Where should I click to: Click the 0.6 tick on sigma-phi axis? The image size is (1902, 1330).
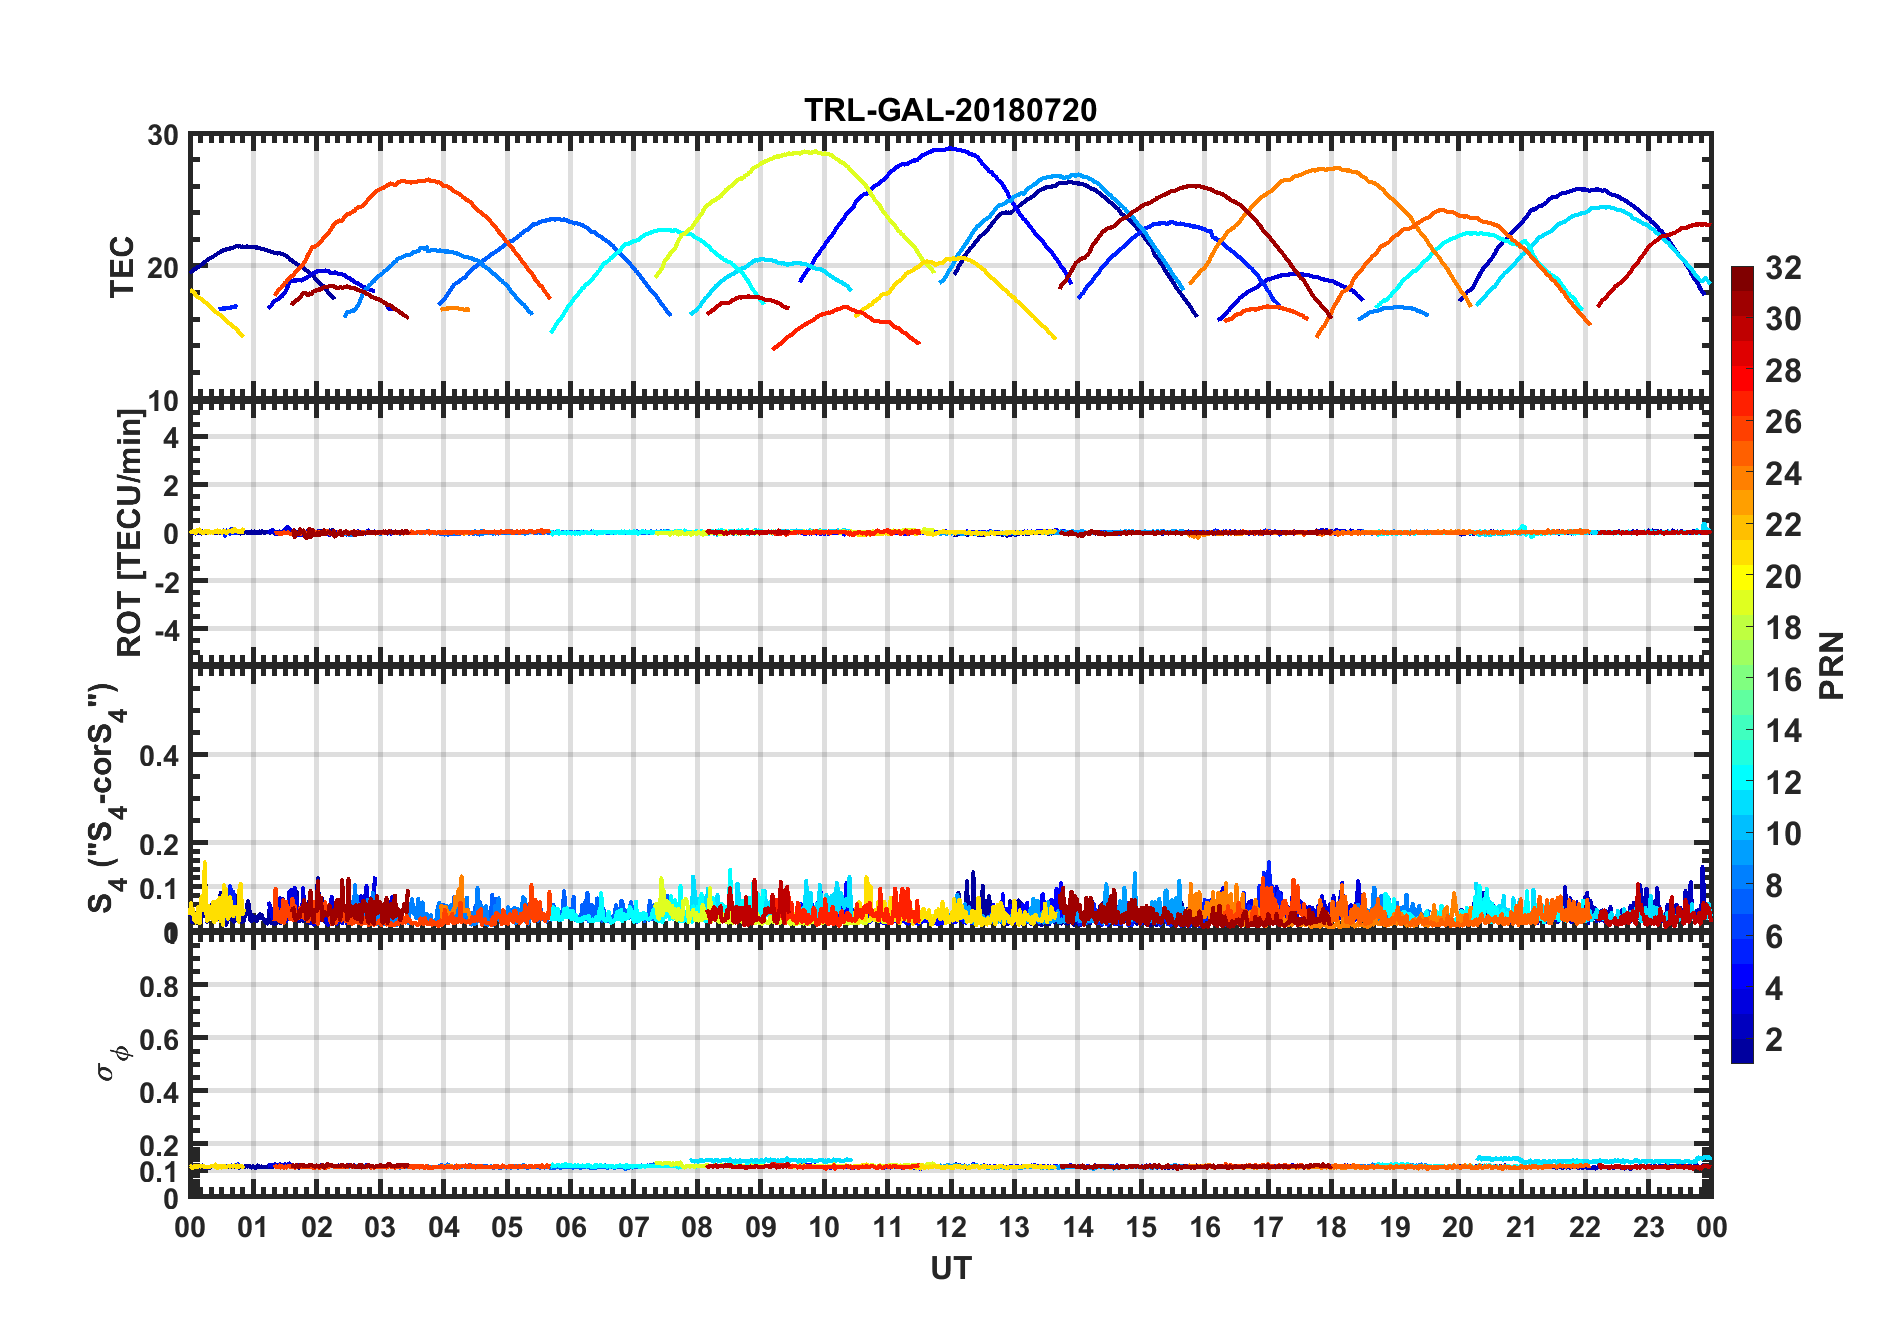(159, 1039)
